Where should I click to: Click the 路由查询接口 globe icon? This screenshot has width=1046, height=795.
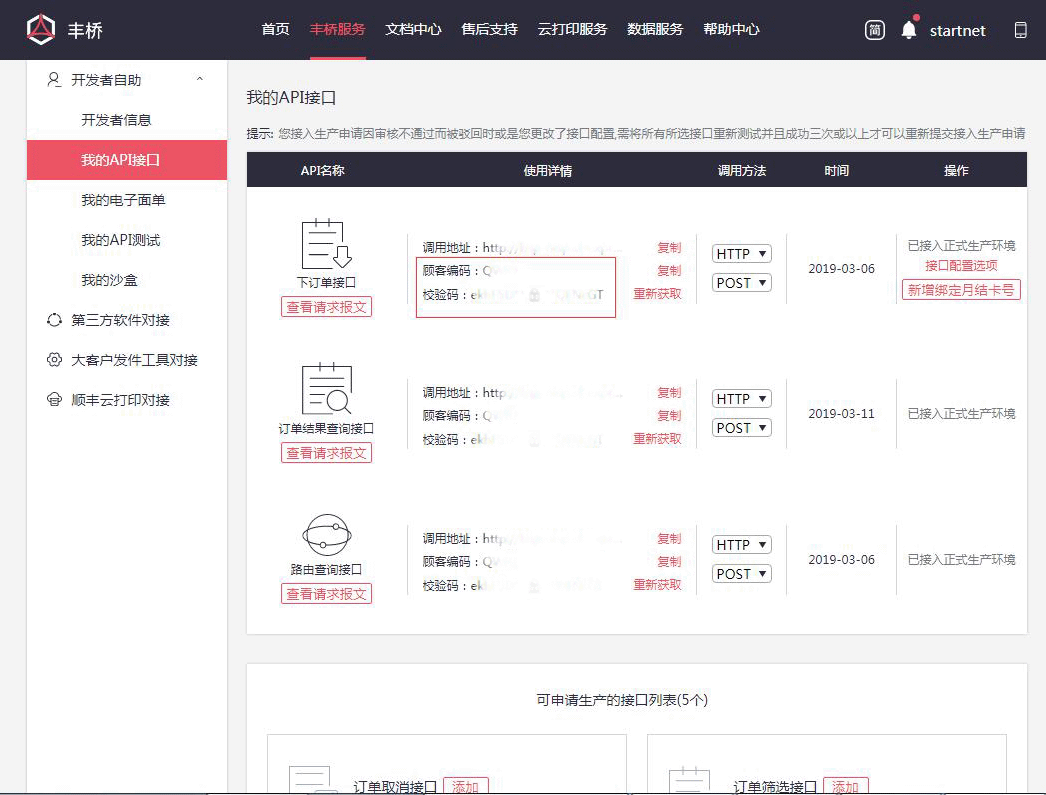coord(326,535)
